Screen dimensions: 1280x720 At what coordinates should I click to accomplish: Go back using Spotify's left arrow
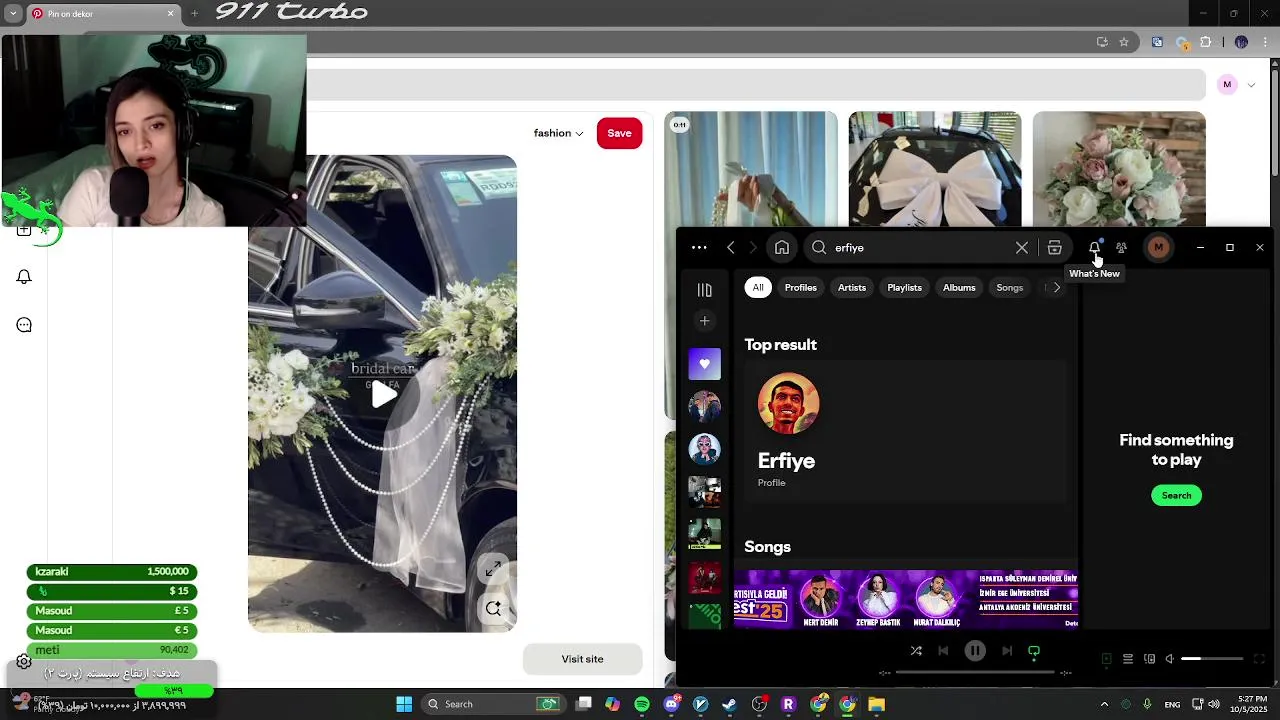731,248
